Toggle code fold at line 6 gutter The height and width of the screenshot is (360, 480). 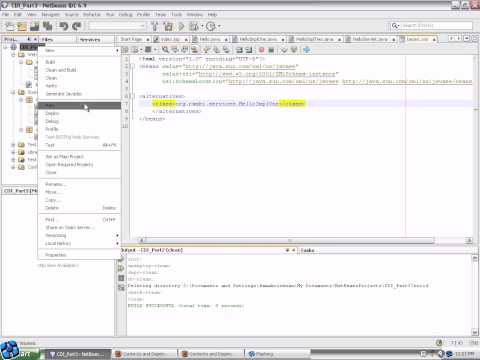pos(133,96)
